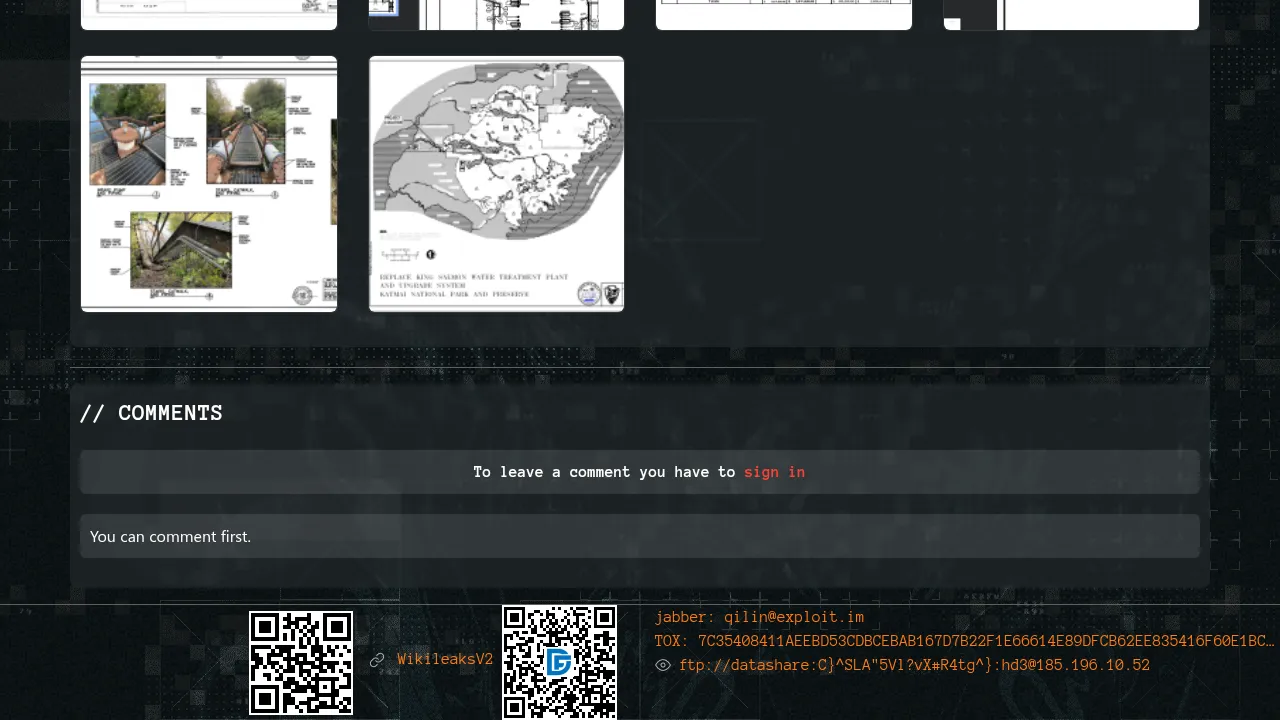This screenshot has height=720, width=1280.
Task: Click the 'You can comment first.' box
Action: point(640,537)
